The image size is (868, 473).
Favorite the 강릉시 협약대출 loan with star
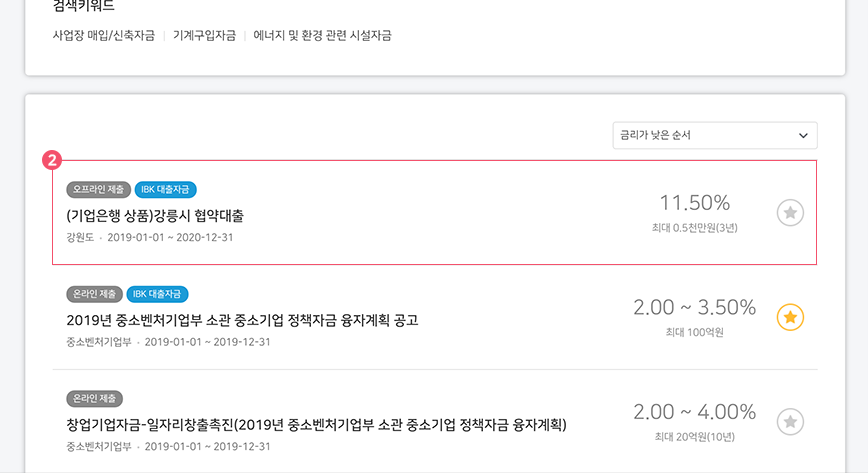coord(790,213)
